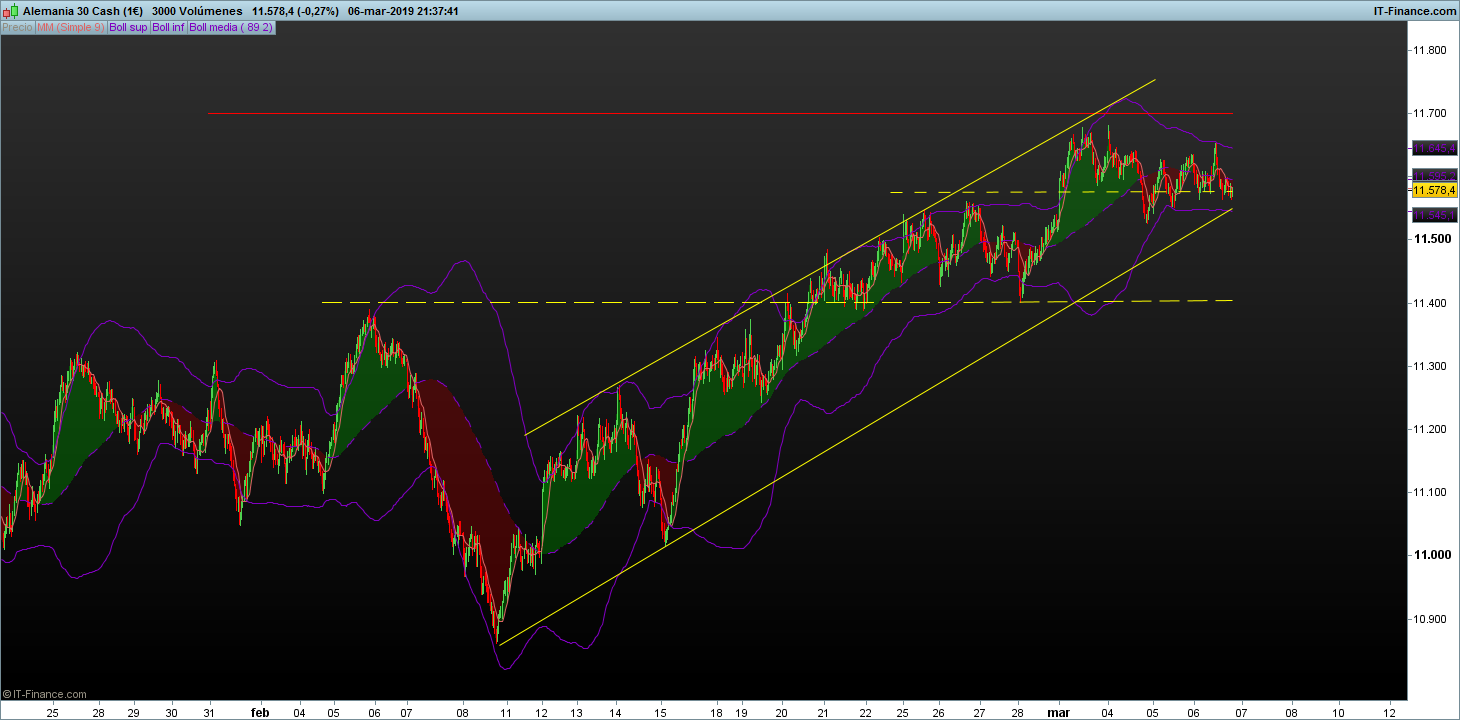Click the IT-Finance.com link at top right
The image size is (1460, 720).
pyautogui.click(x=1412, y=11)
